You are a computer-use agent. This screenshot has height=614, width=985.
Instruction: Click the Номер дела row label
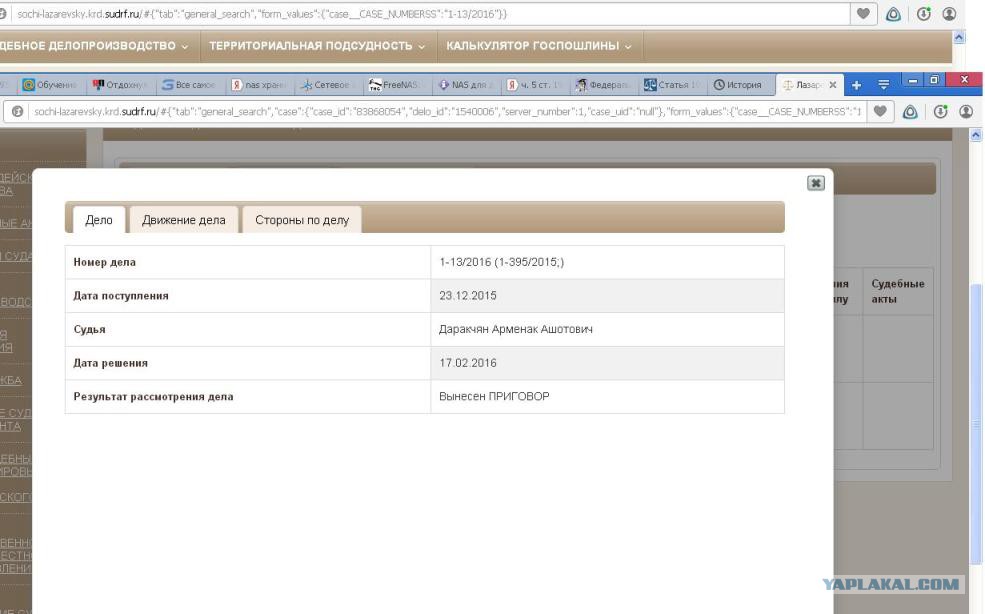[104, 262]
